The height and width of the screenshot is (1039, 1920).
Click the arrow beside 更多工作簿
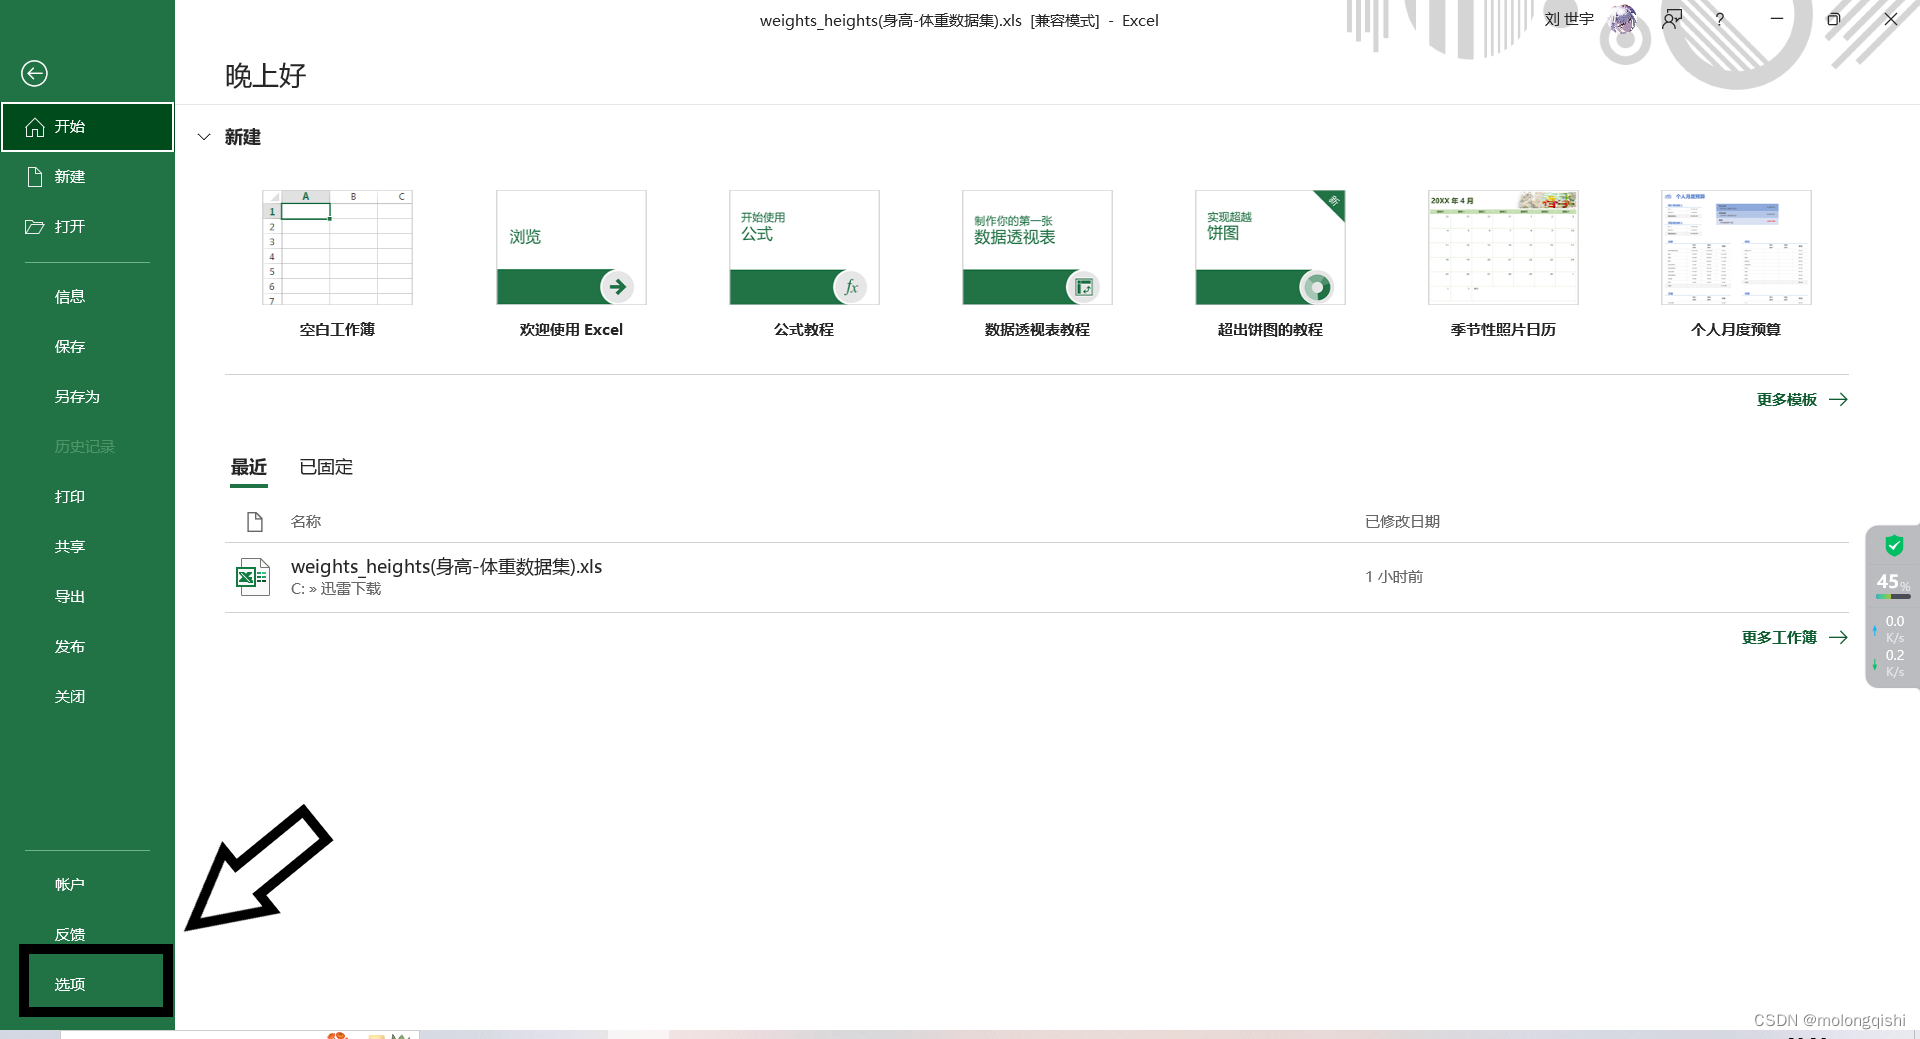click(x=1838, y=637)
